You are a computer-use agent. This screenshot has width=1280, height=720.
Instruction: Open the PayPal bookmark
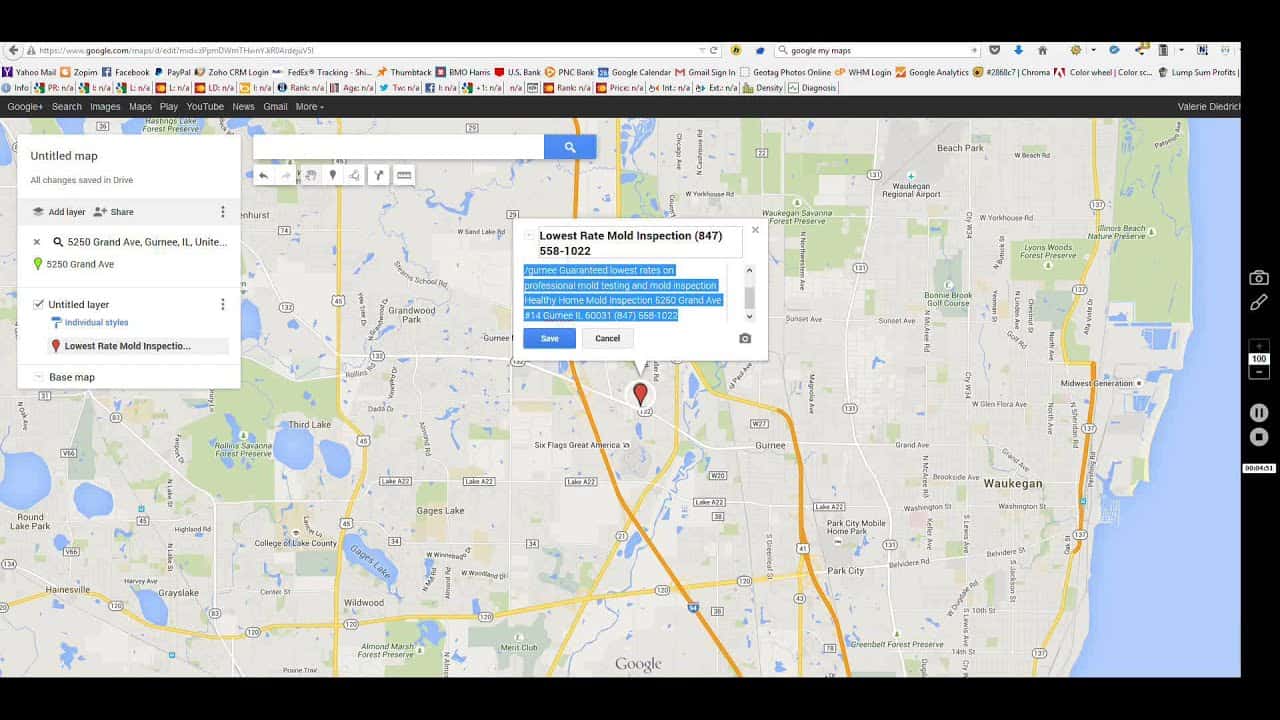pos(172,72)
